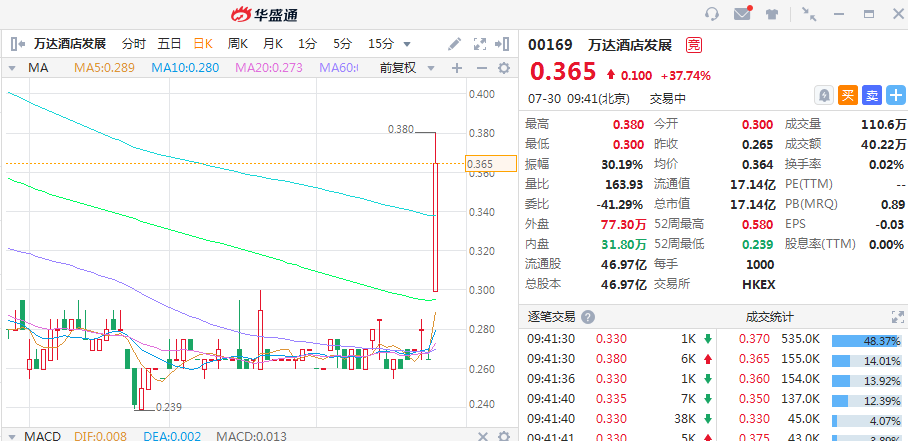Expand MA indicator dropdown arrow
This screenshot has height=441, width=908.
[12, 68]
